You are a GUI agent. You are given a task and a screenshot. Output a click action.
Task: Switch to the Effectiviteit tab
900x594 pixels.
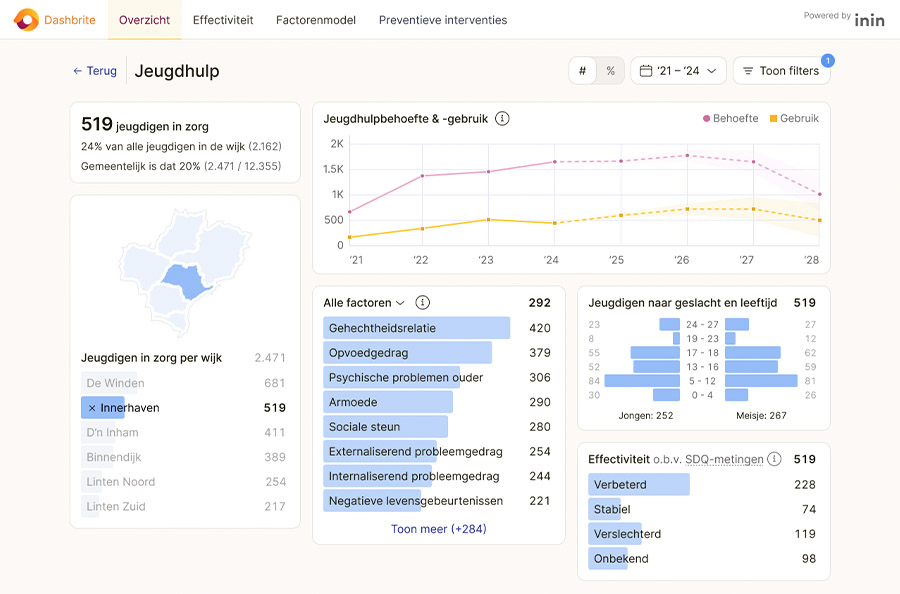(223, 19)
